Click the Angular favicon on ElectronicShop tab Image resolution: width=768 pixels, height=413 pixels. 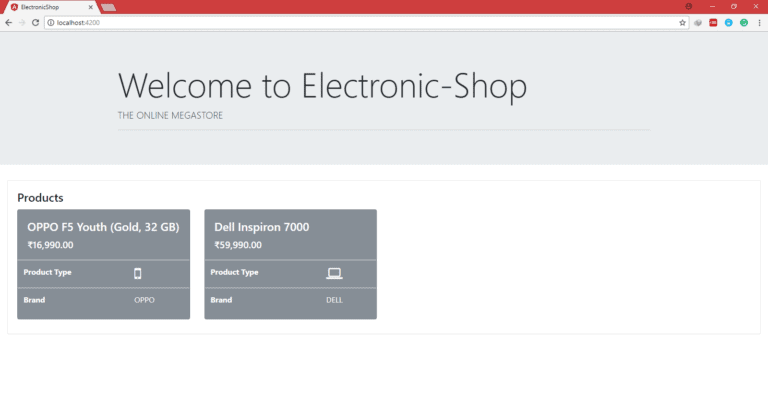tap(14, 7)
